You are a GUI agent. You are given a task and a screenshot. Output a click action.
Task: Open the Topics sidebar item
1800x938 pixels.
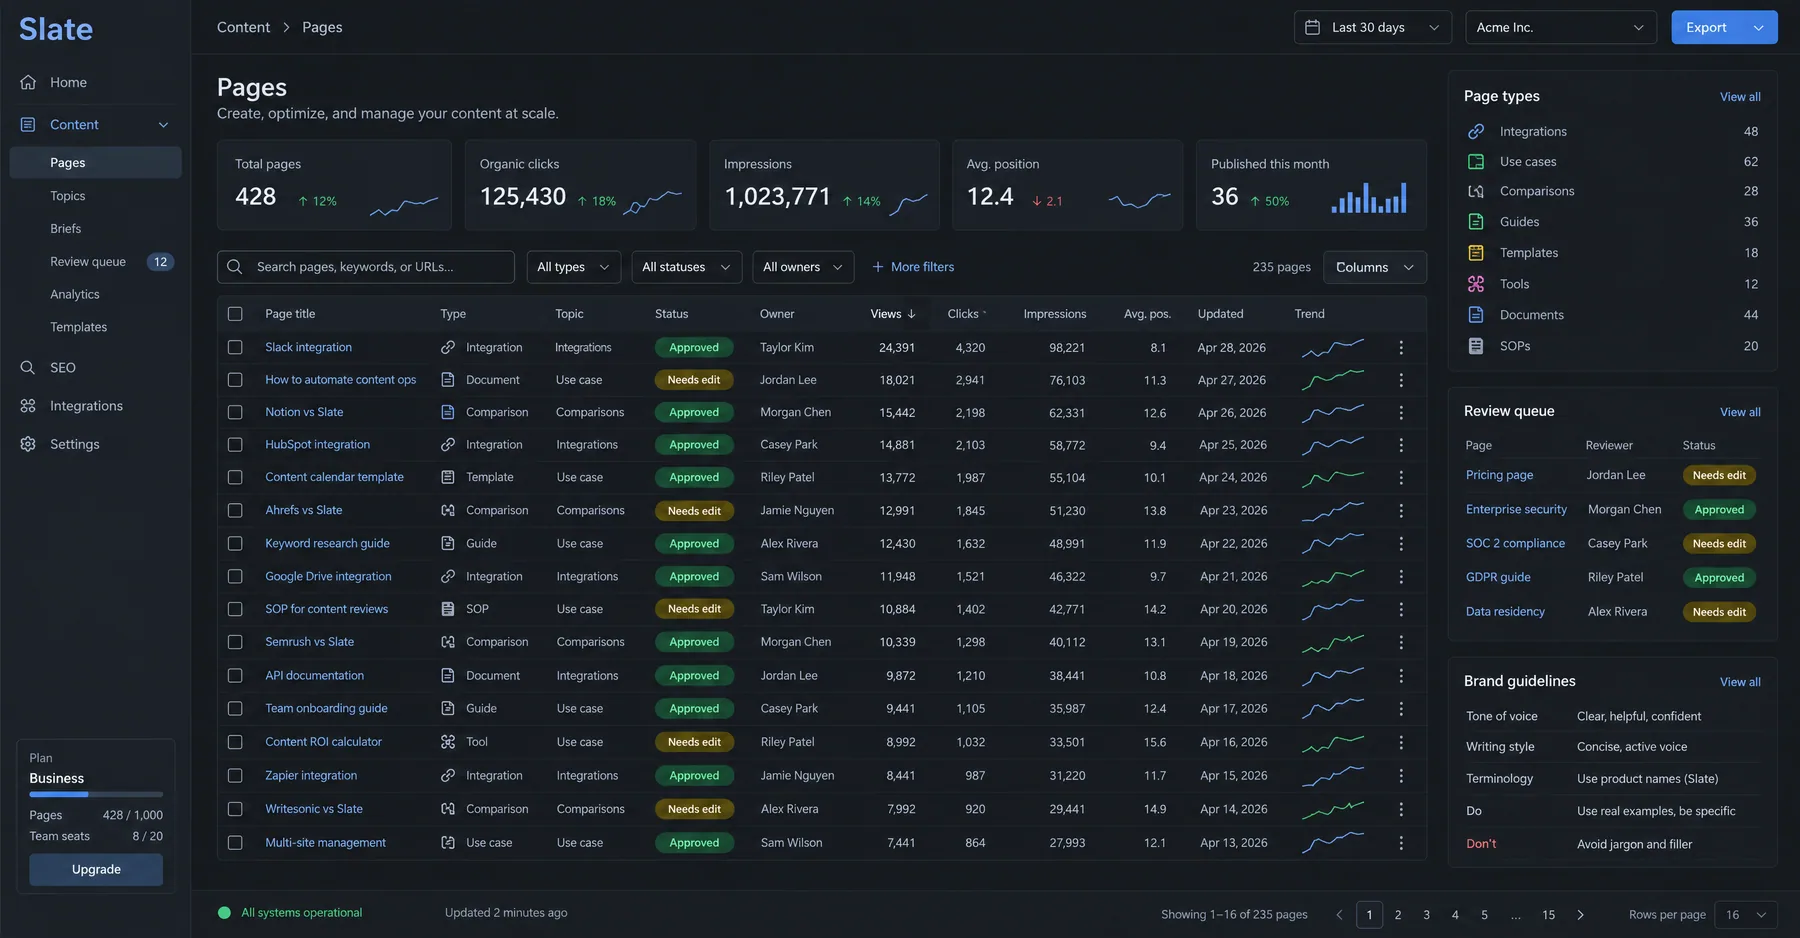68,196
